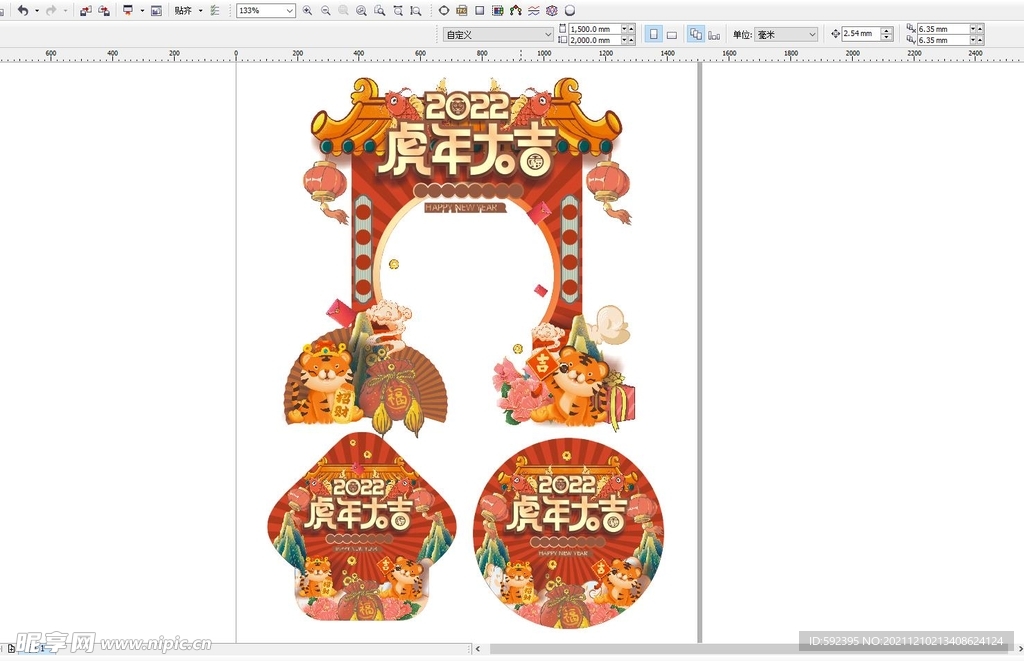This screenshot has height=661, width=1024.
Task: Open the 自定义 page size dropdown
Action: pos(548,33)
